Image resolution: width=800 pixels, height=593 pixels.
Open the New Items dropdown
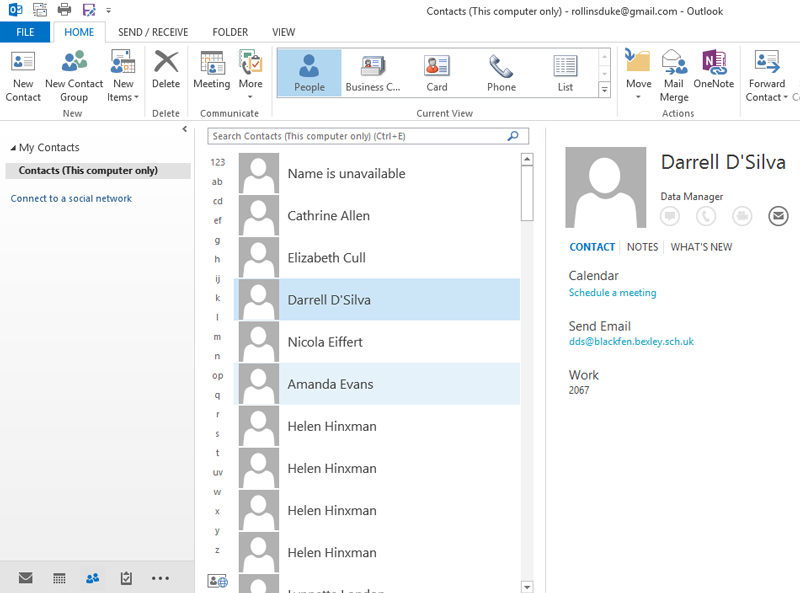[x=123, y=77]
